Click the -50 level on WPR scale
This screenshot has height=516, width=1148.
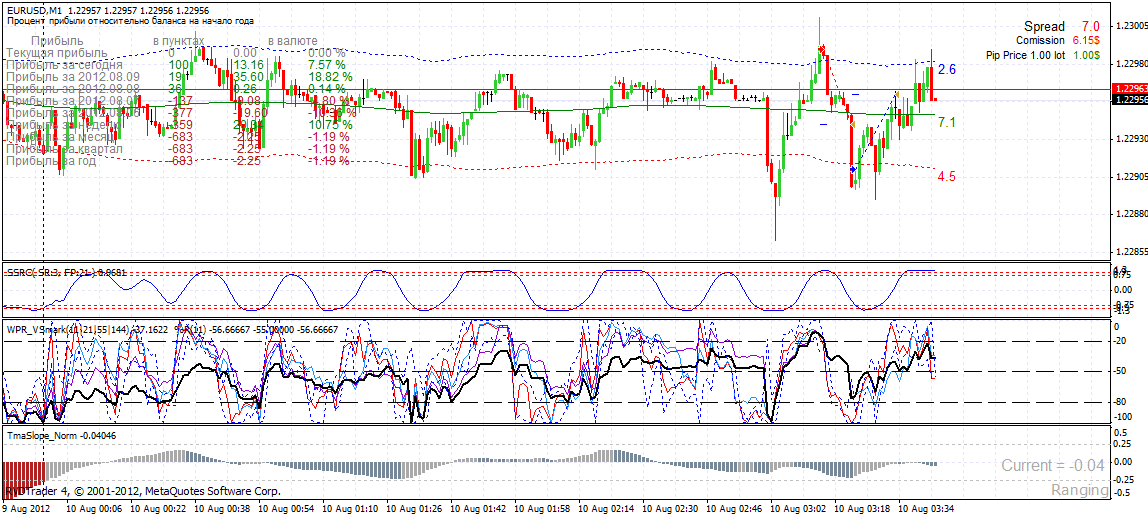pyautogui.click(x=1122, y=372)
